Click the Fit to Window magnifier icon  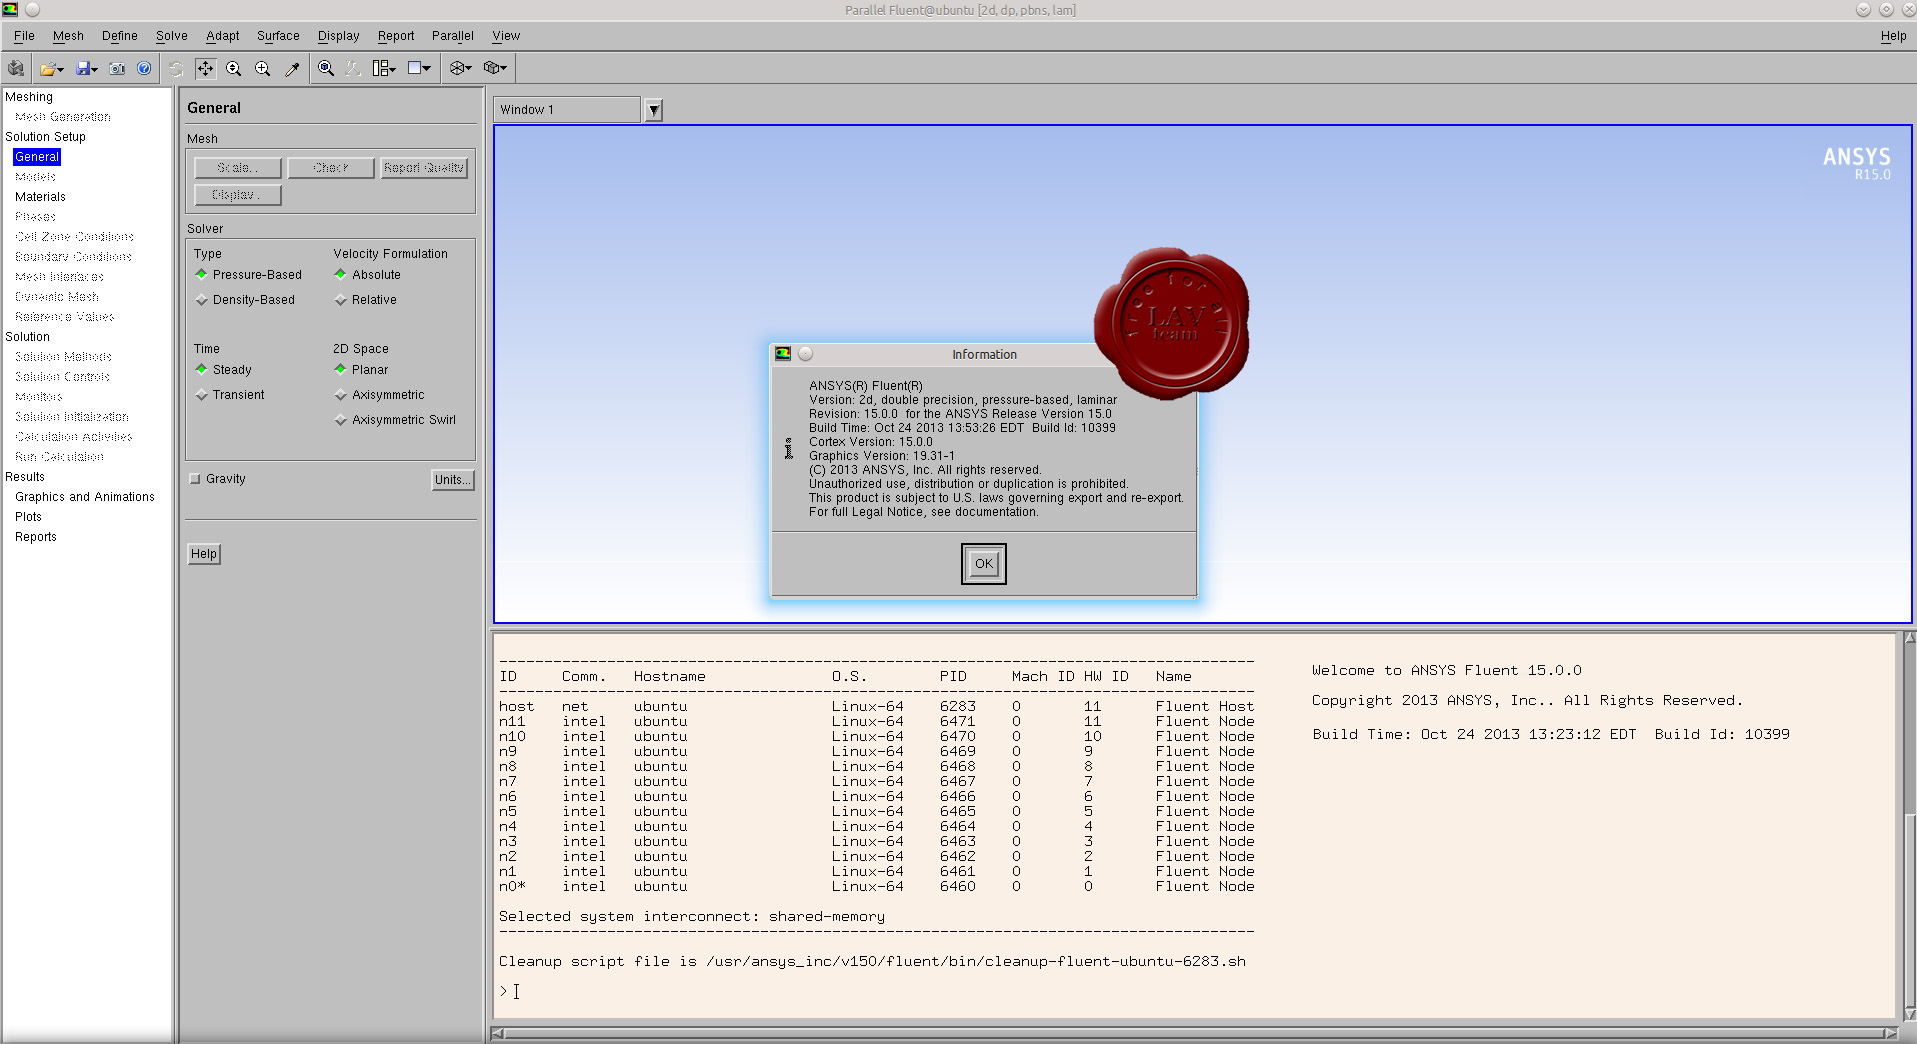(326, 68)
